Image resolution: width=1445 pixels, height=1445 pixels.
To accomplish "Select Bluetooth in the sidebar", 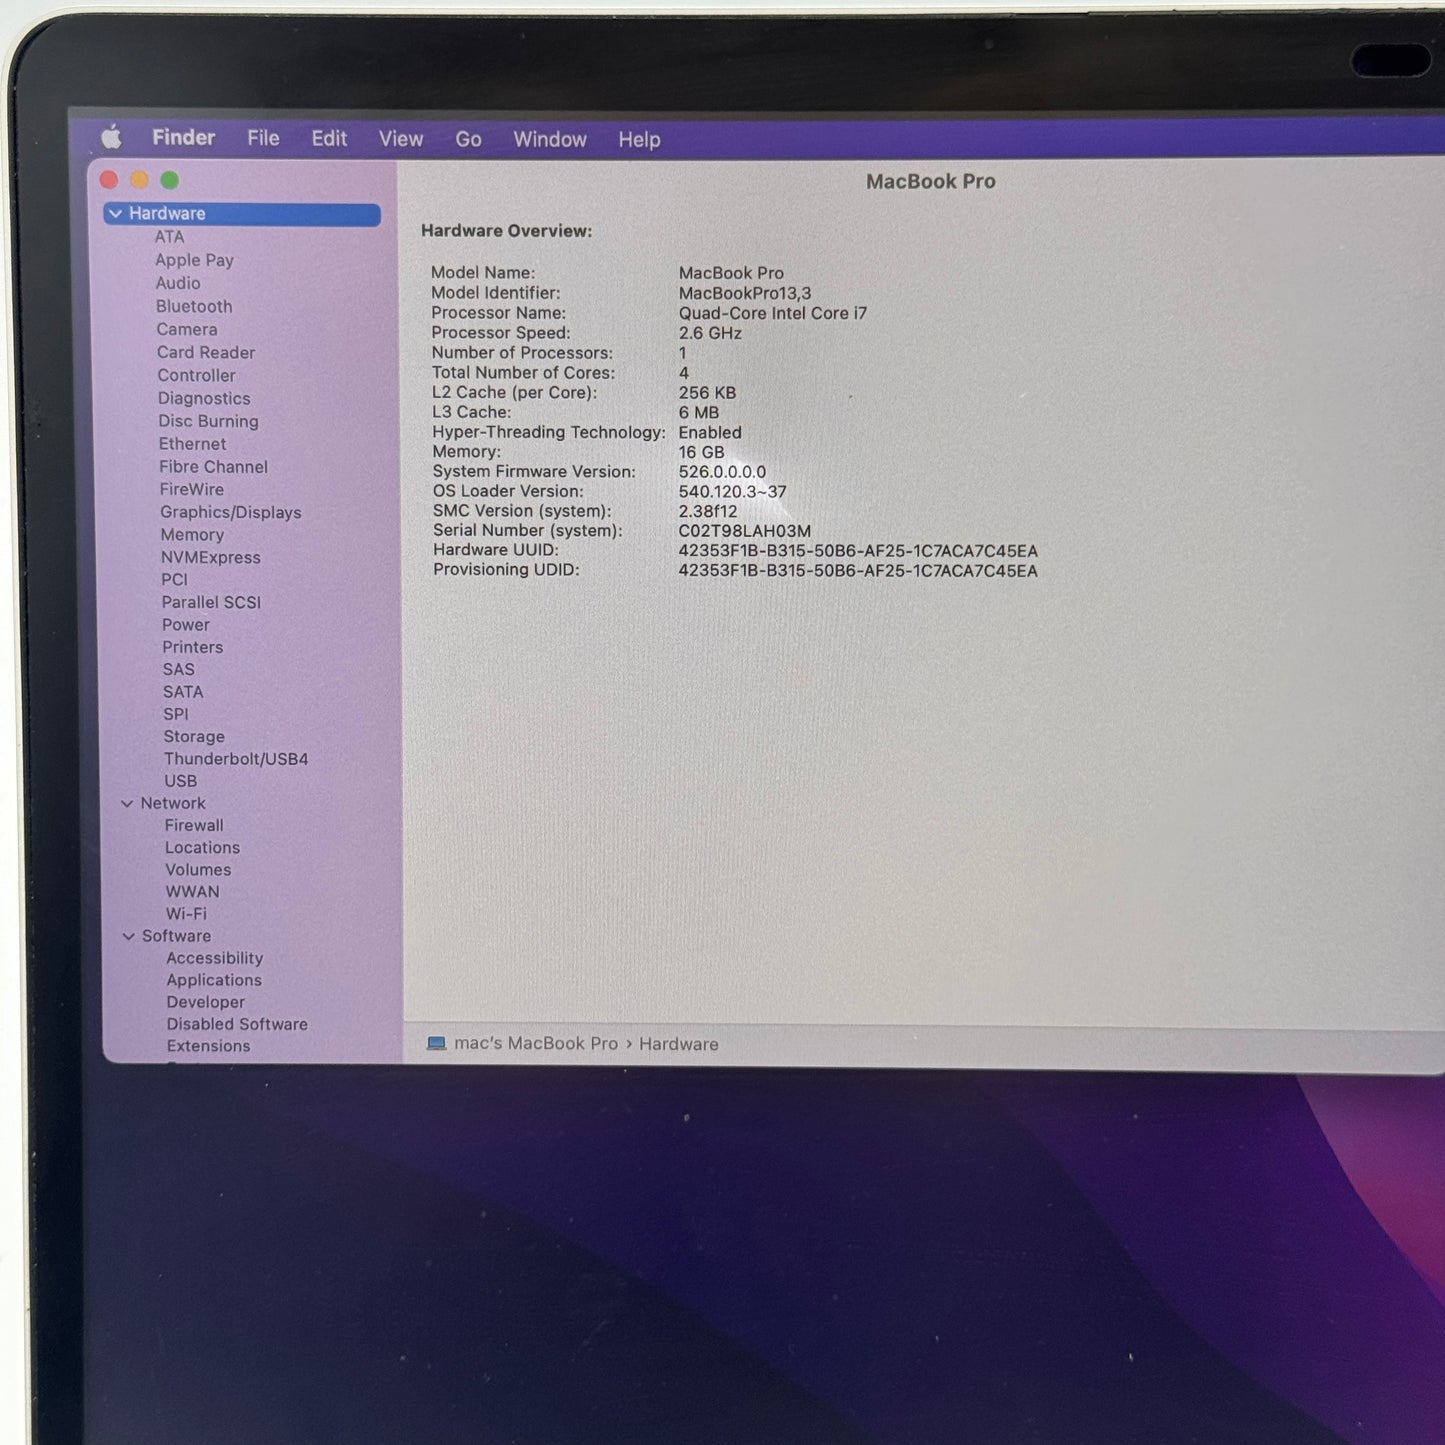I will (194, 306).
